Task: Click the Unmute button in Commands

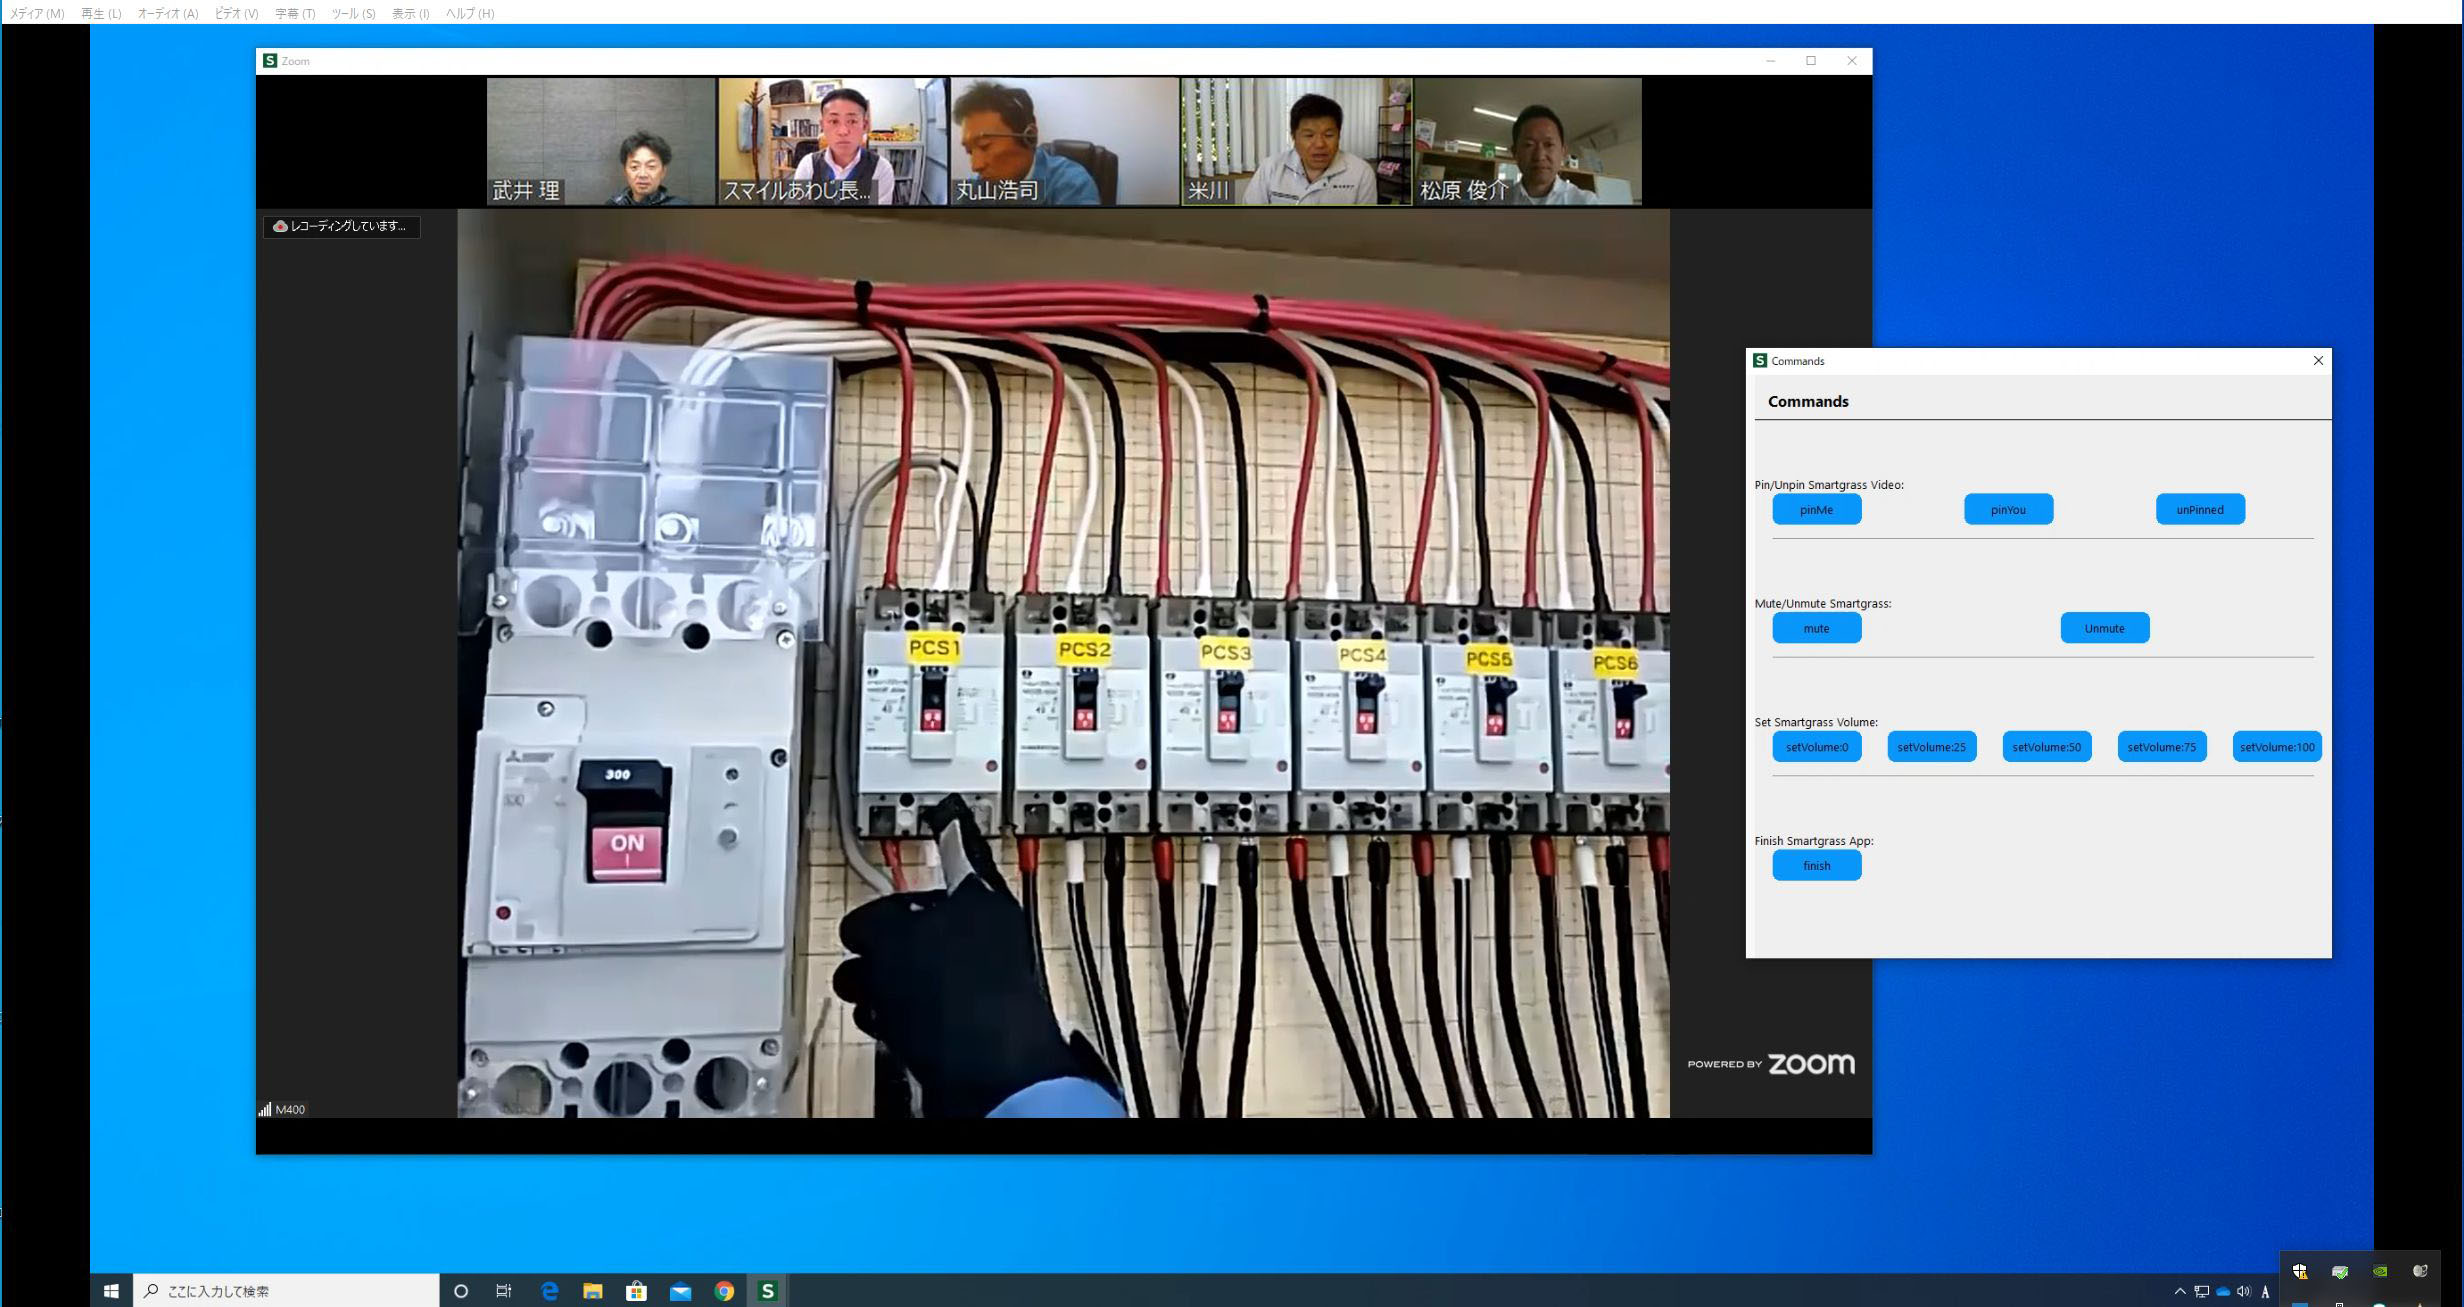Action: point(2105,628)
